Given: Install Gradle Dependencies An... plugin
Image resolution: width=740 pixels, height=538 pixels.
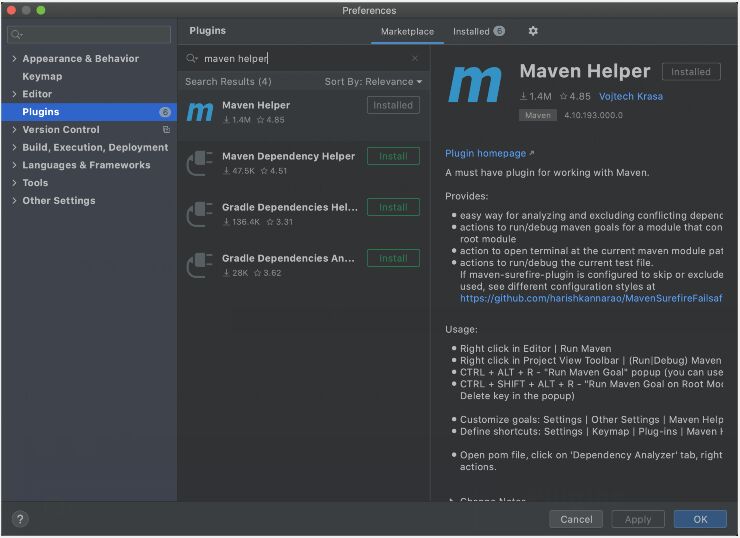Looking at the screenshot, I should point(393,258).
